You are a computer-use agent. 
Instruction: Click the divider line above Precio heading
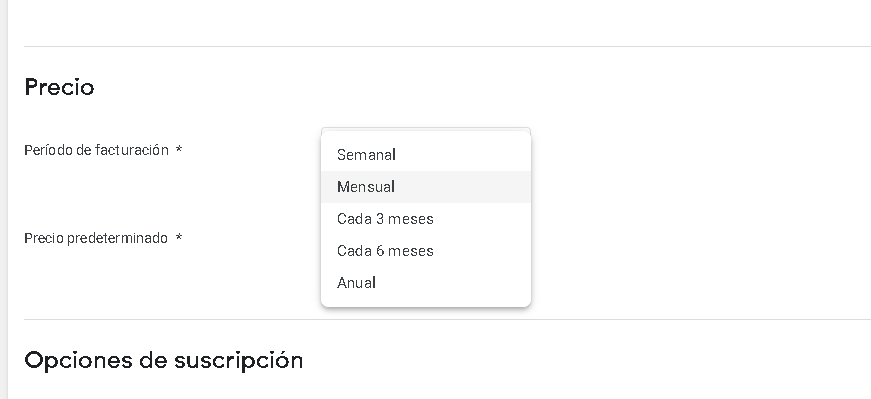coord(447,47)
